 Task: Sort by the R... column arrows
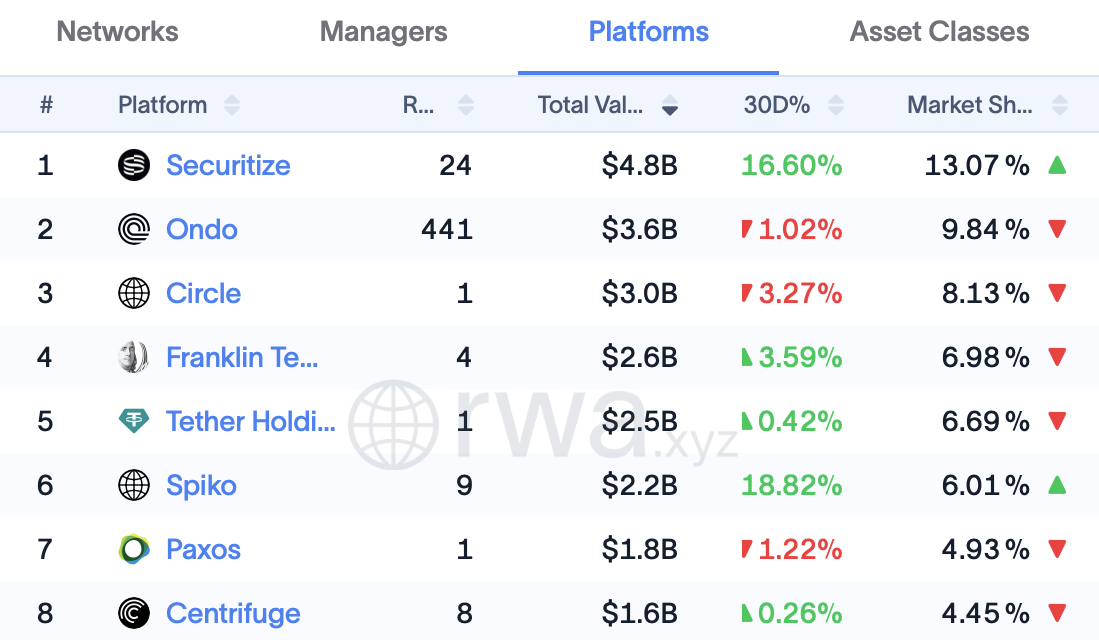click(x=465, y=105)
